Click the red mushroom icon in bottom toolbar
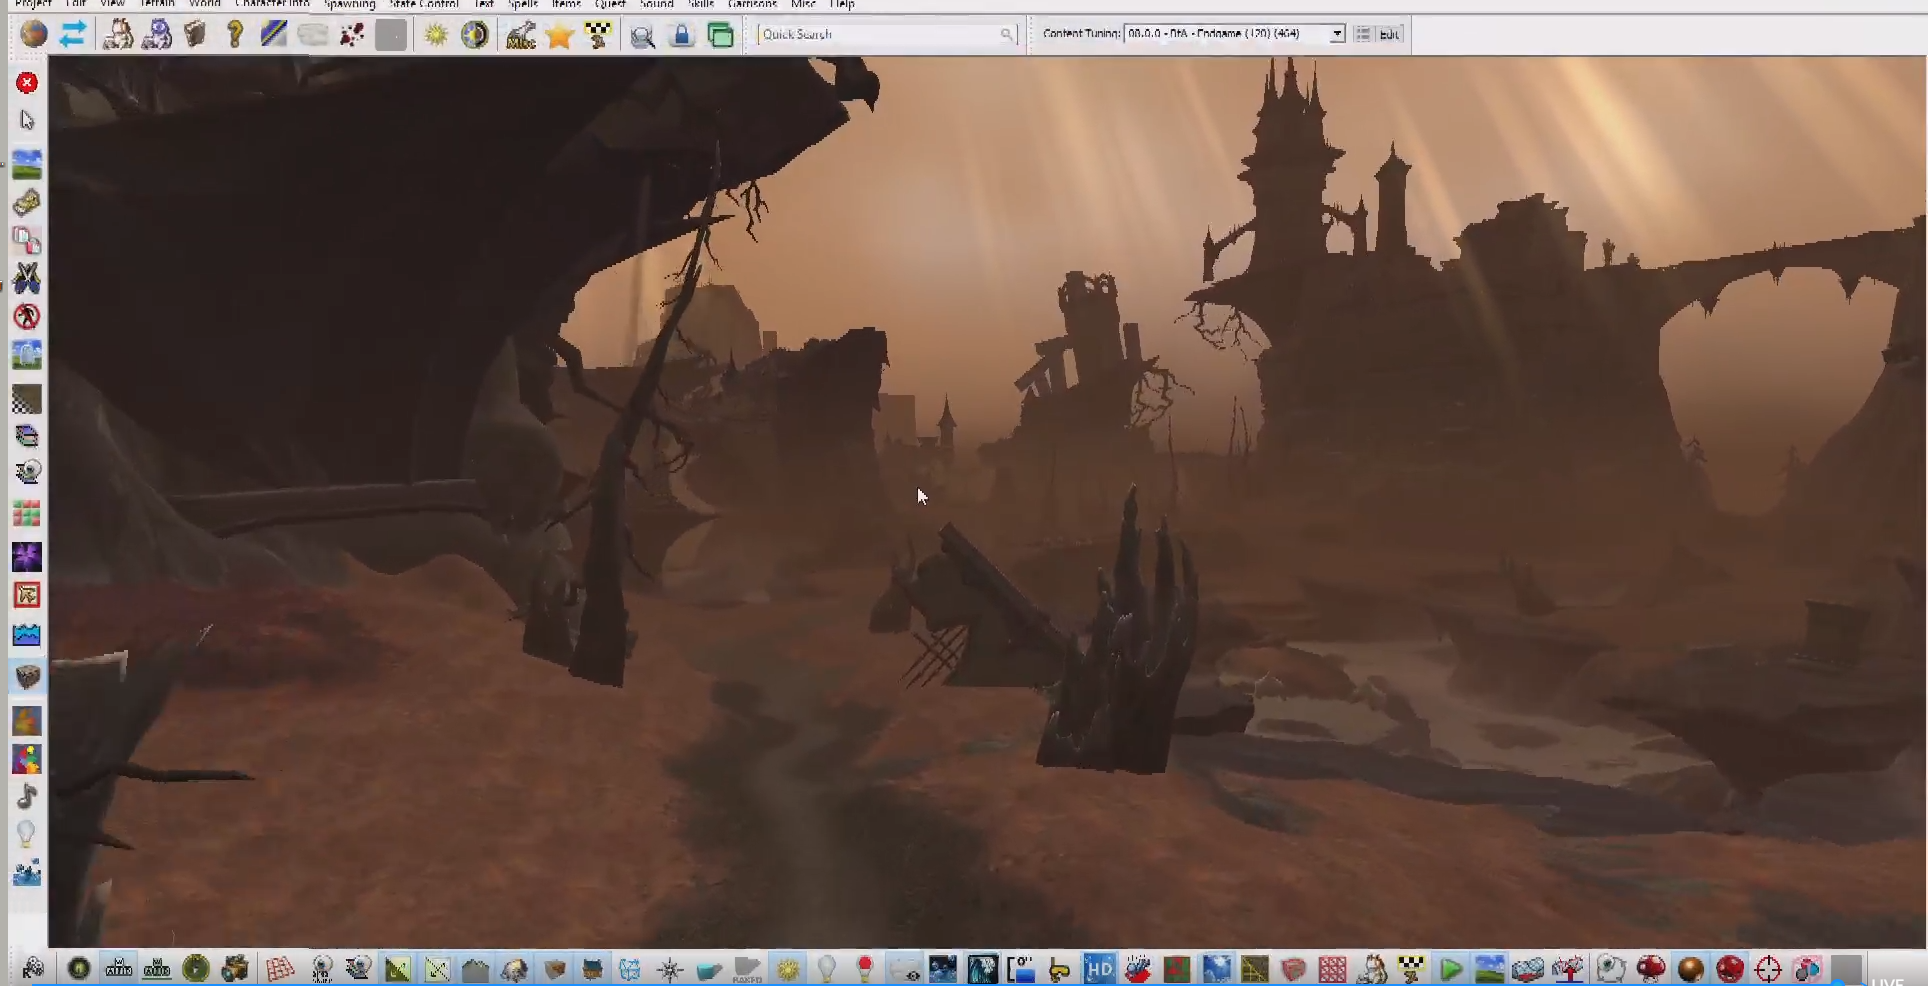 [x=1650, y=969]
